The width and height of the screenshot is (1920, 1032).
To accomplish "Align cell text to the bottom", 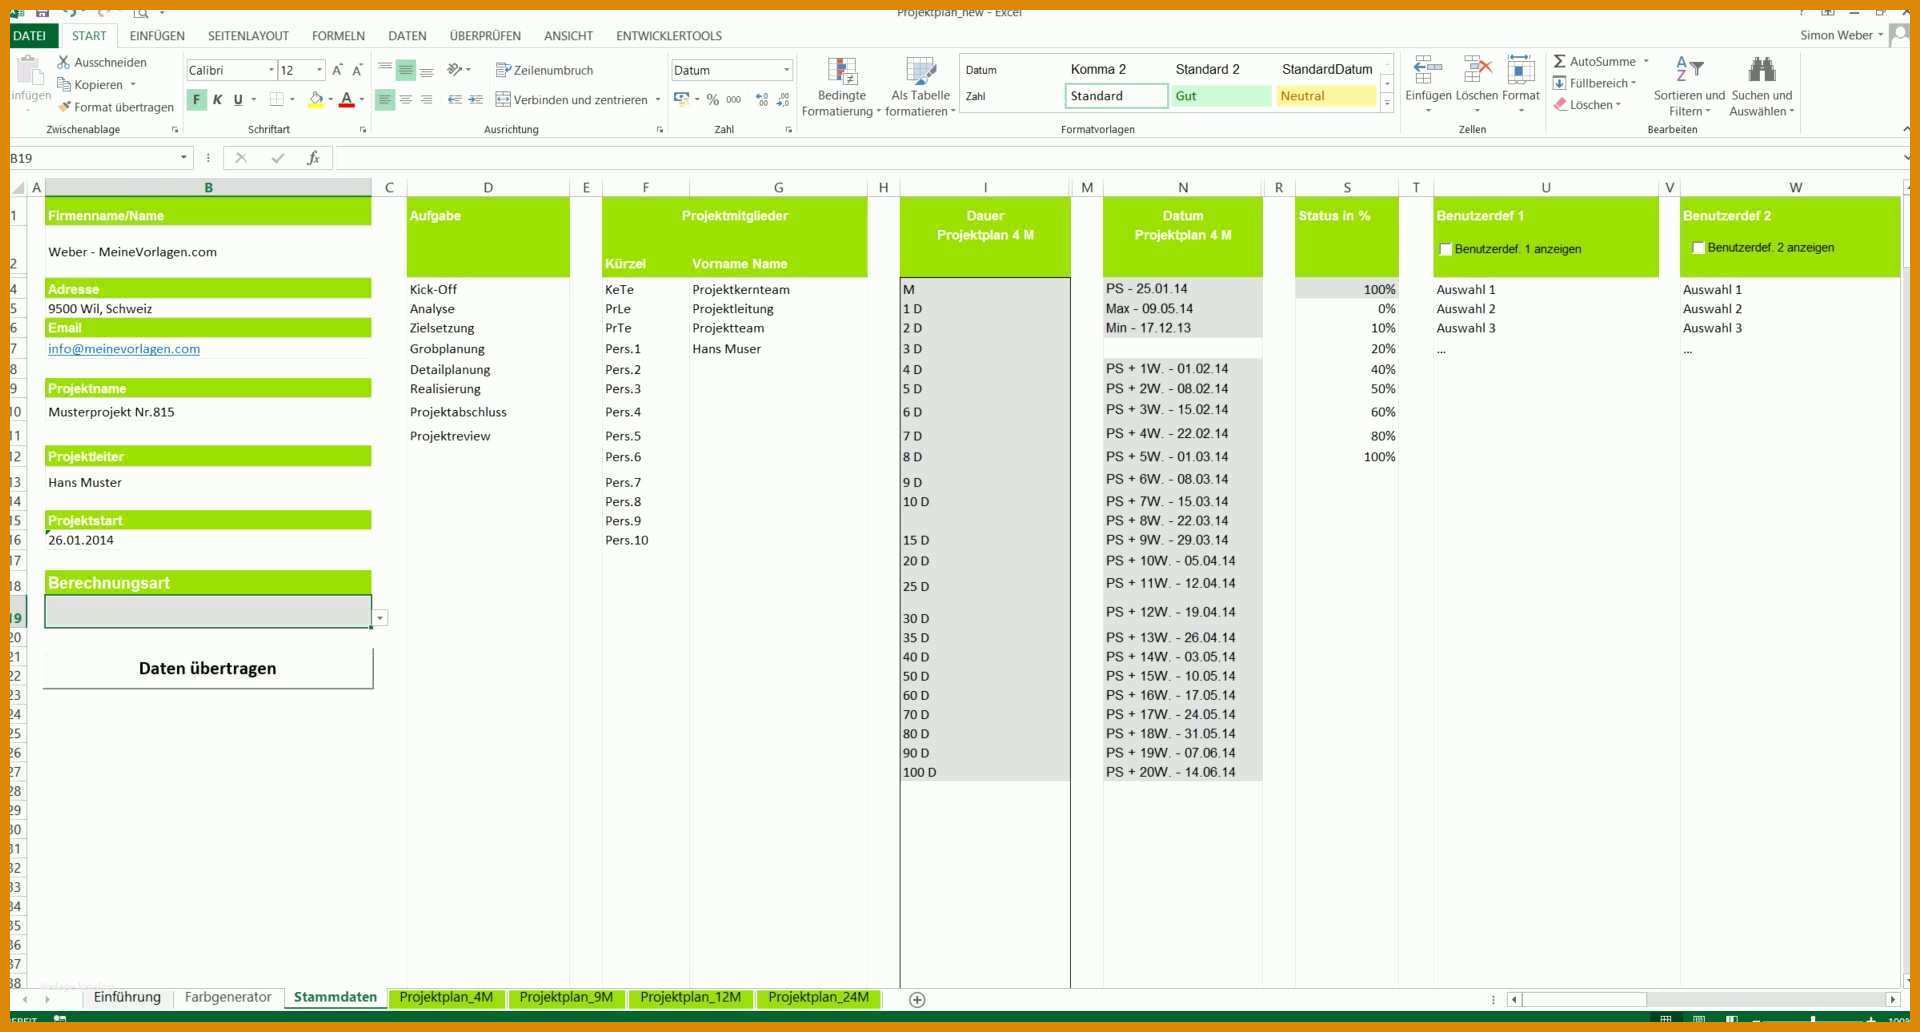I will [427, 70].
